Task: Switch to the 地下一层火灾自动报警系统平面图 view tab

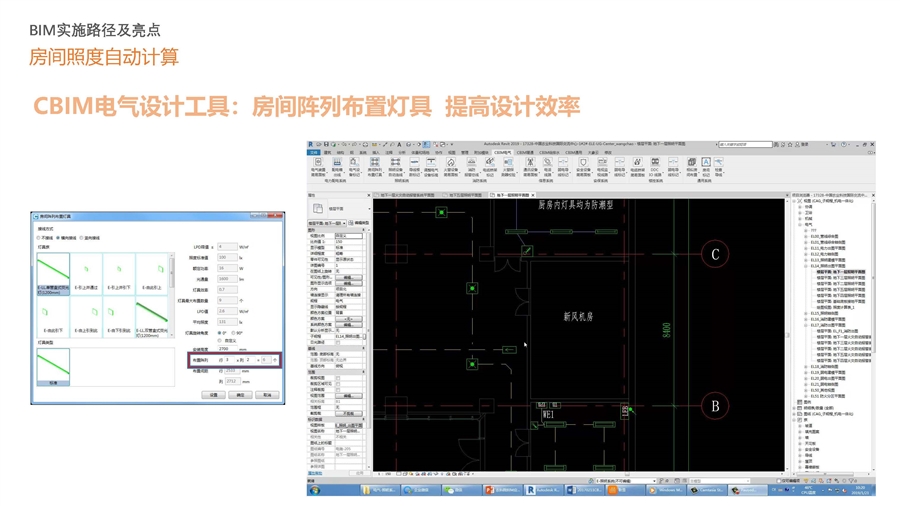Action: 406,195
